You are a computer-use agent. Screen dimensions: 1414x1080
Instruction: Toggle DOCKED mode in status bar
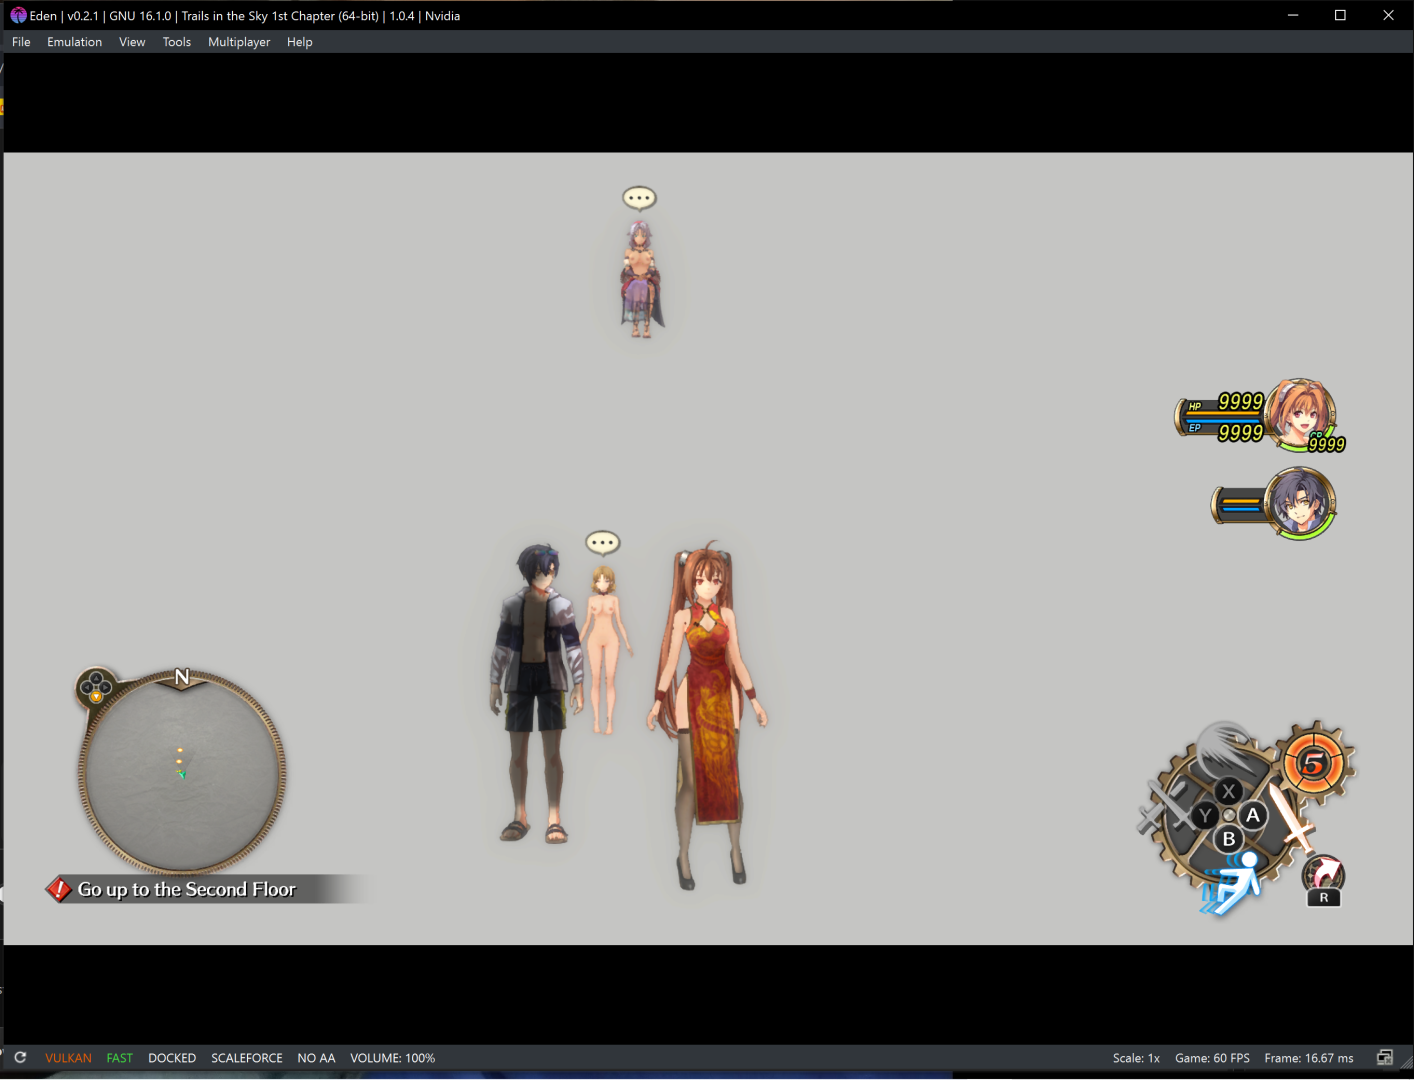click(x=172, y=1058)
